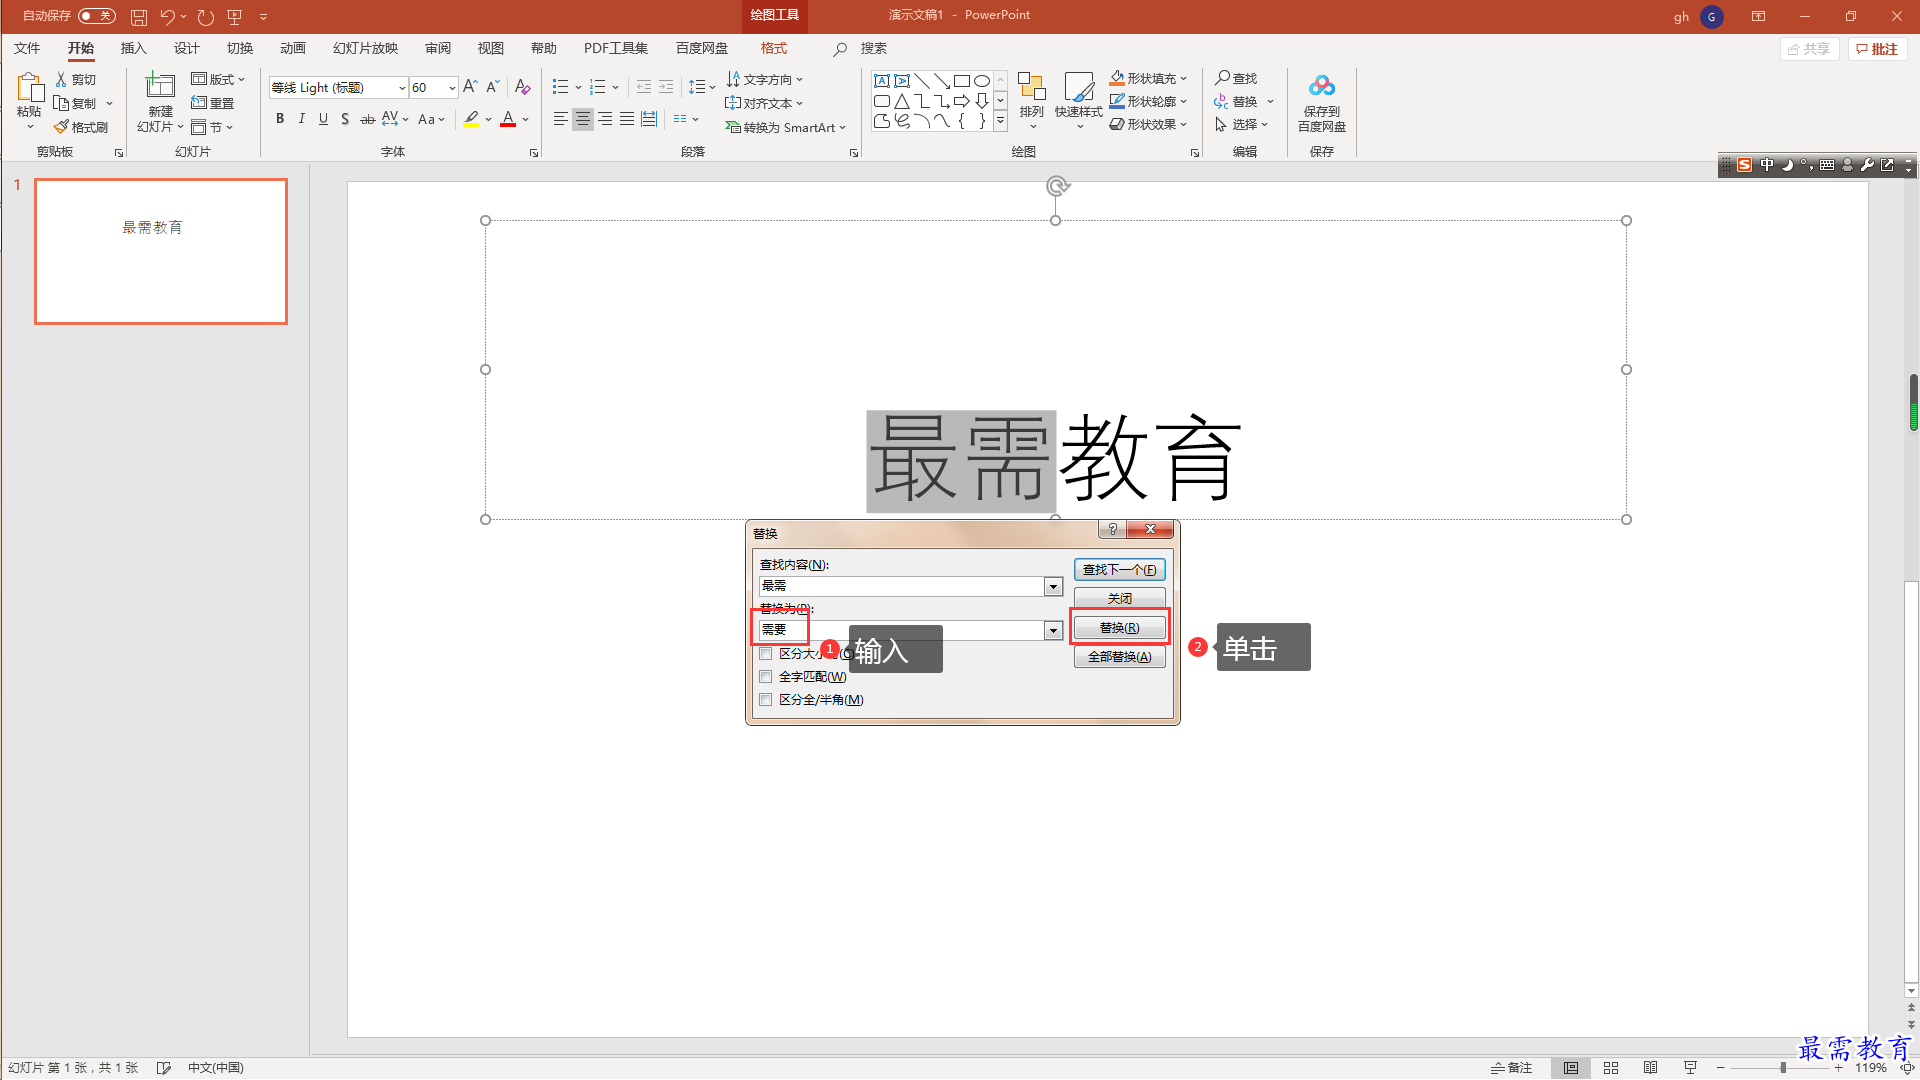
Task: Select the Format Painter (格式刷)
Action: [x=81, y=127]
